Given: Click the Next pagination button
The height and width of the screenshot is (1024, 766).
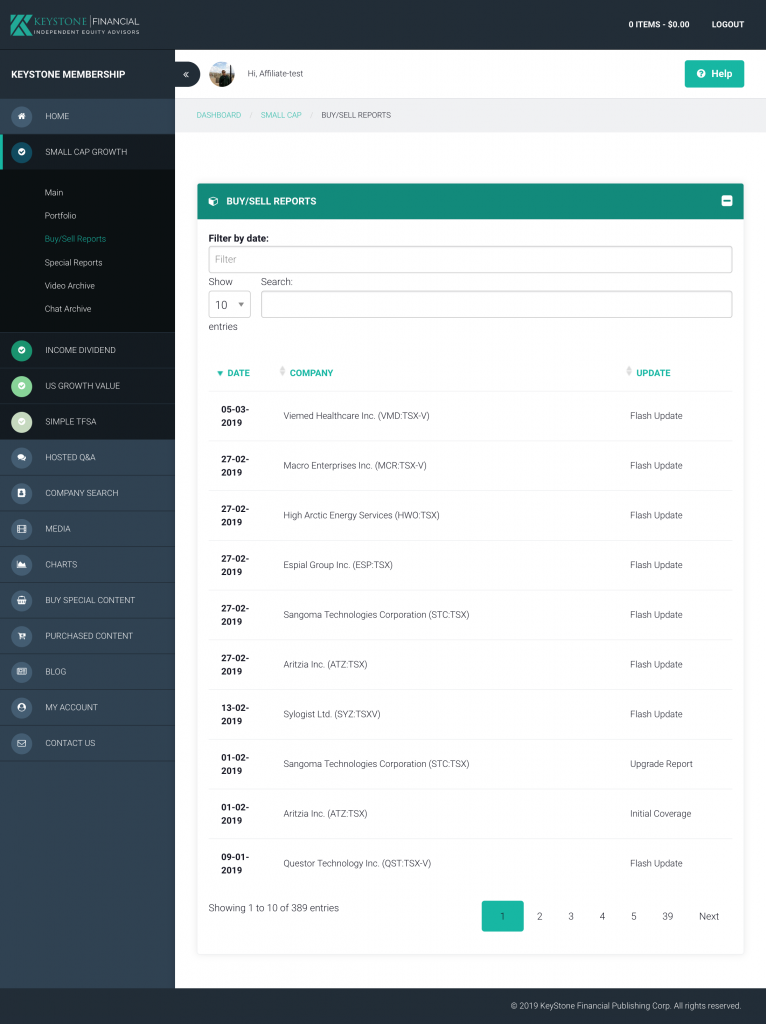Looking at the screenshot, I should point(709,917).
